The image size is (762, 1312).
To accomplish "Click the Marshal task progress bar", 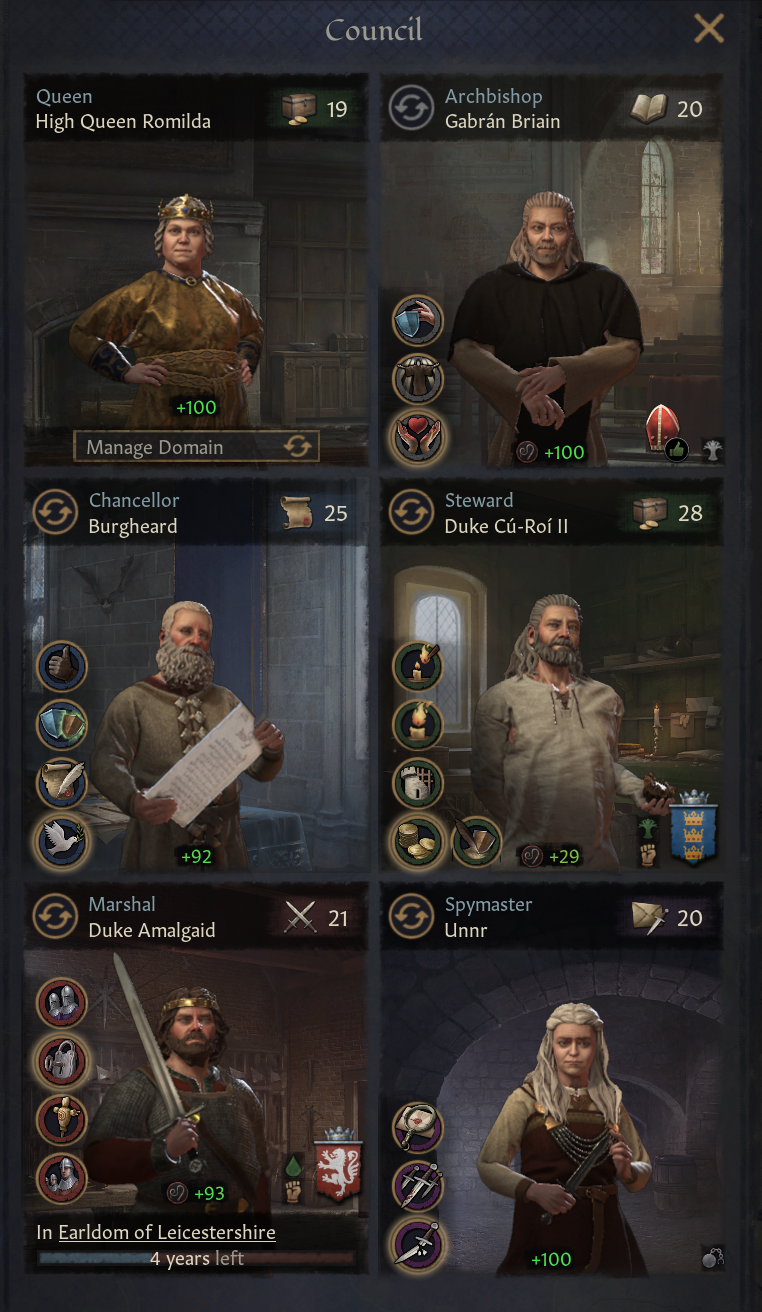I will pyautogui.click(x=196, y=1259).
